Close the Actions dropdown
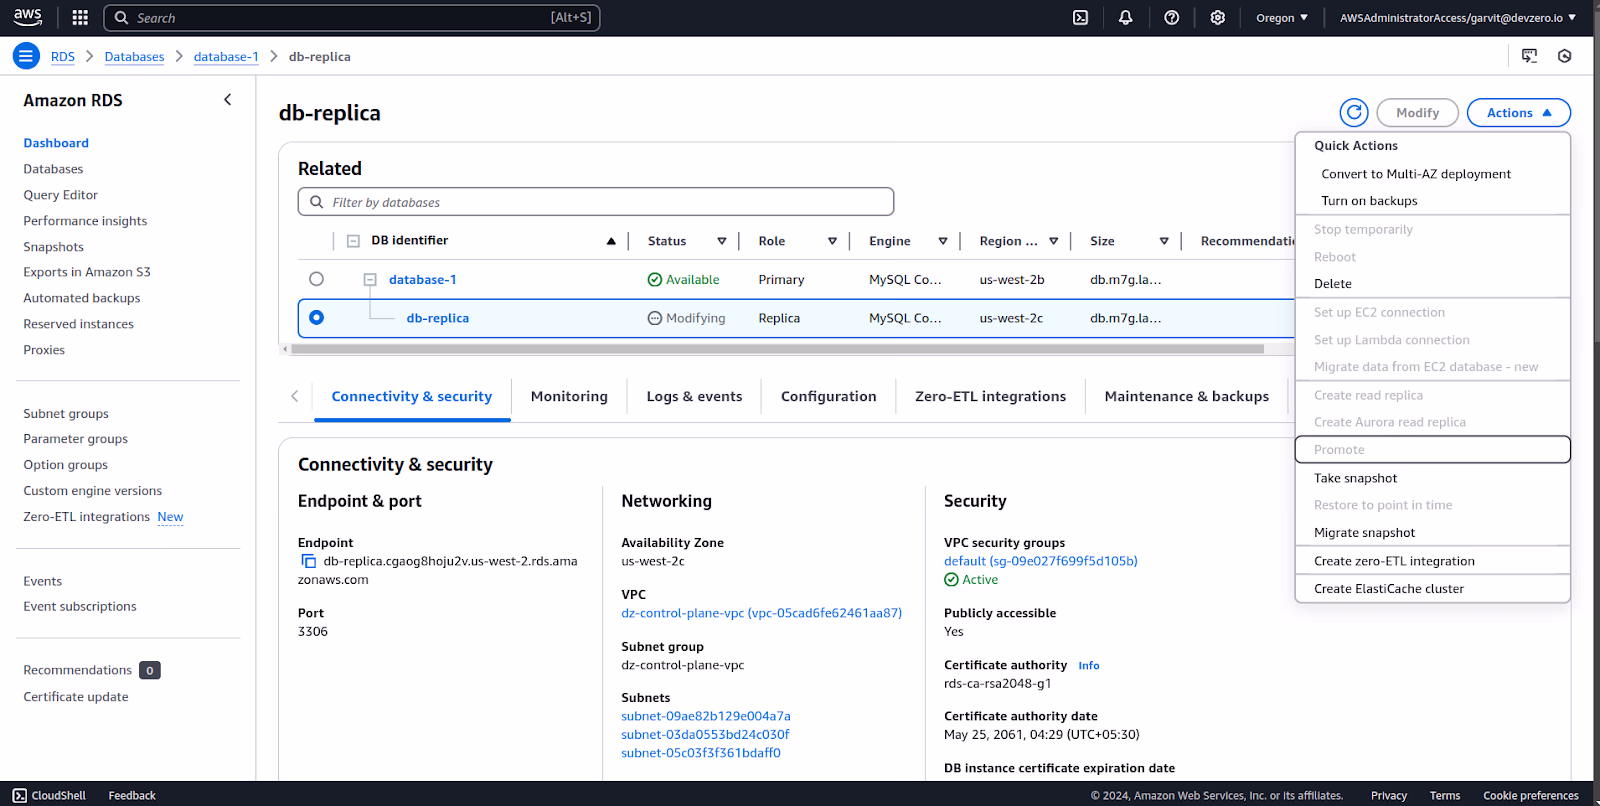The width and height of the screenshot is (1600, 806). point(1518,113)
